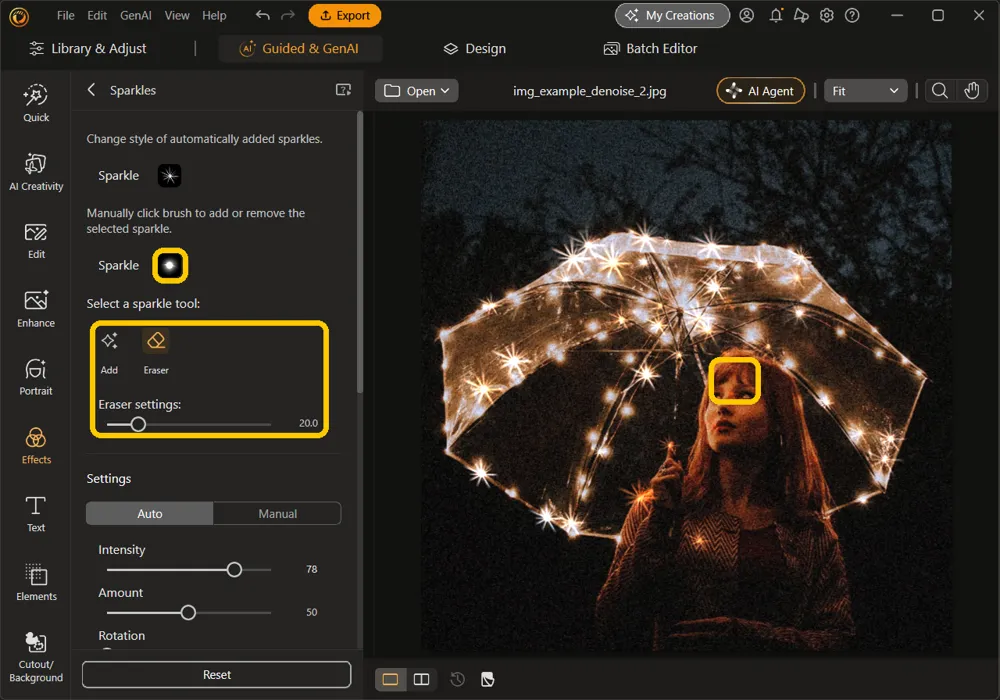Click the Intensity slider handle
The width and height of the screenshot is (1000, 700).
click(x=234, y=569)
